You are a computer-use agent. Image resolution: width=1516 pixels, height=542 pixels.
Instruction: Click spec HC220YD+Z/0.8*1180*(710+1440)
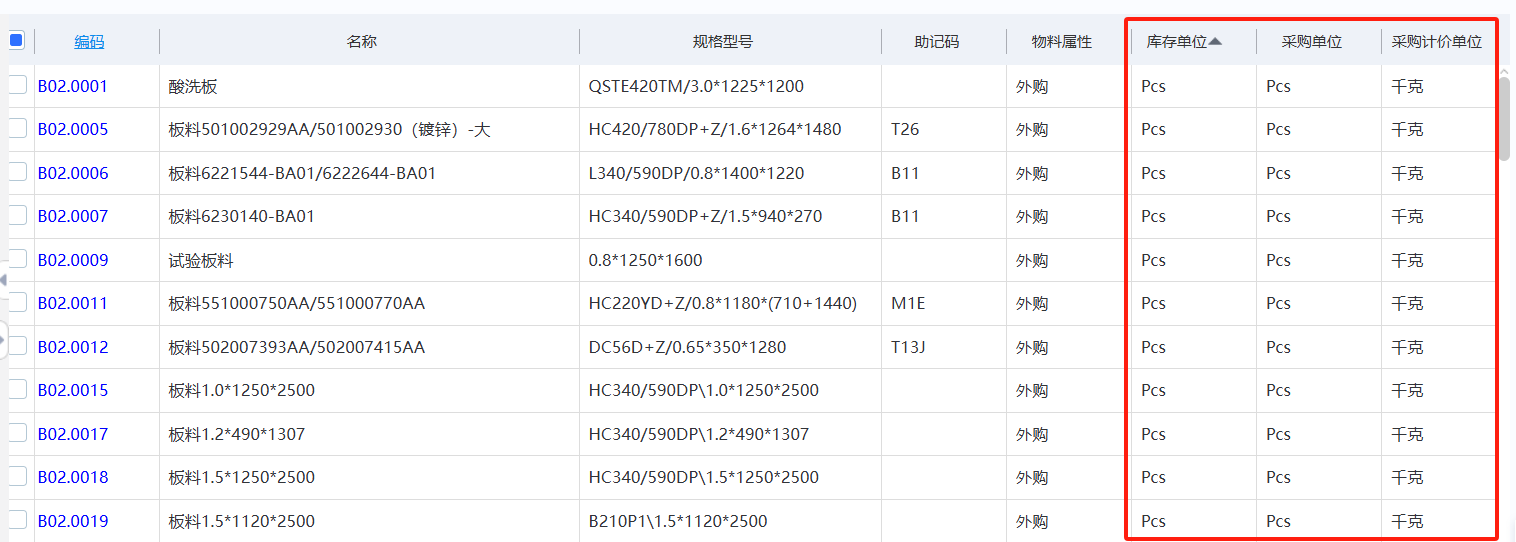pyautogui.click(x=723, y=303)
